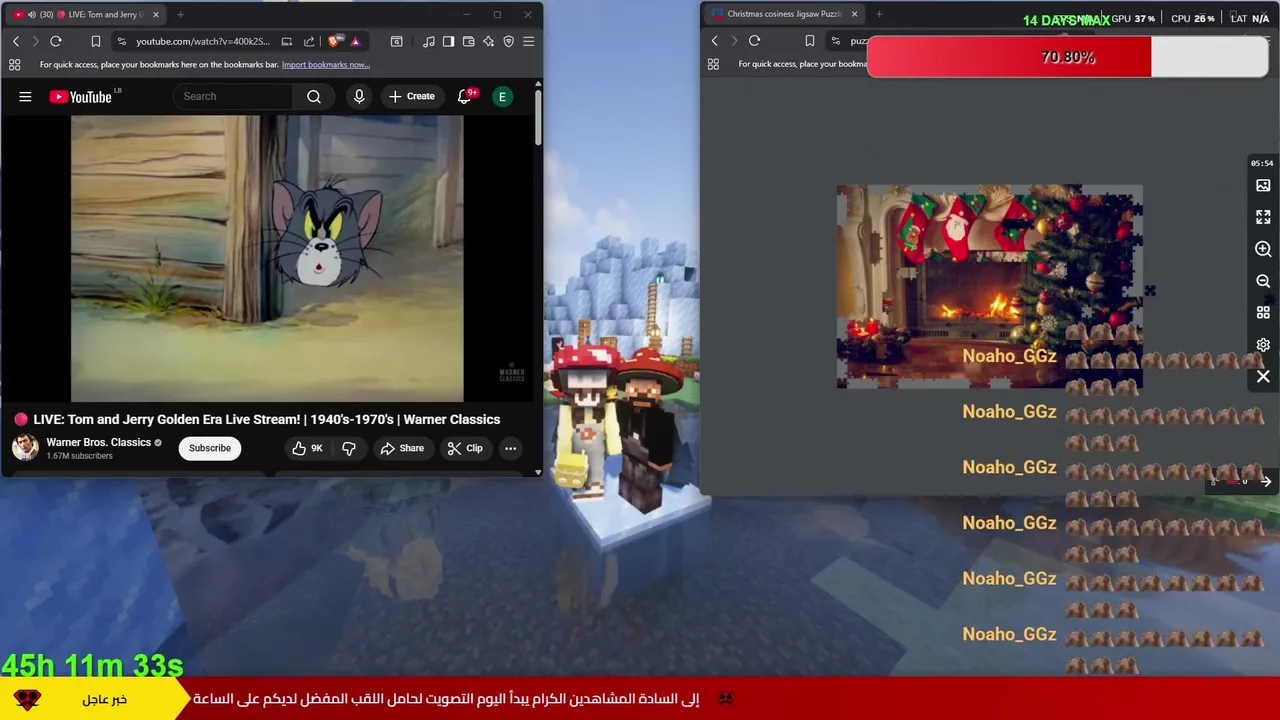Click the Christmas fireplace jigsaw image
This screenshot has height=720, width=1280.
pyautogui.click(x=989, y=286)
